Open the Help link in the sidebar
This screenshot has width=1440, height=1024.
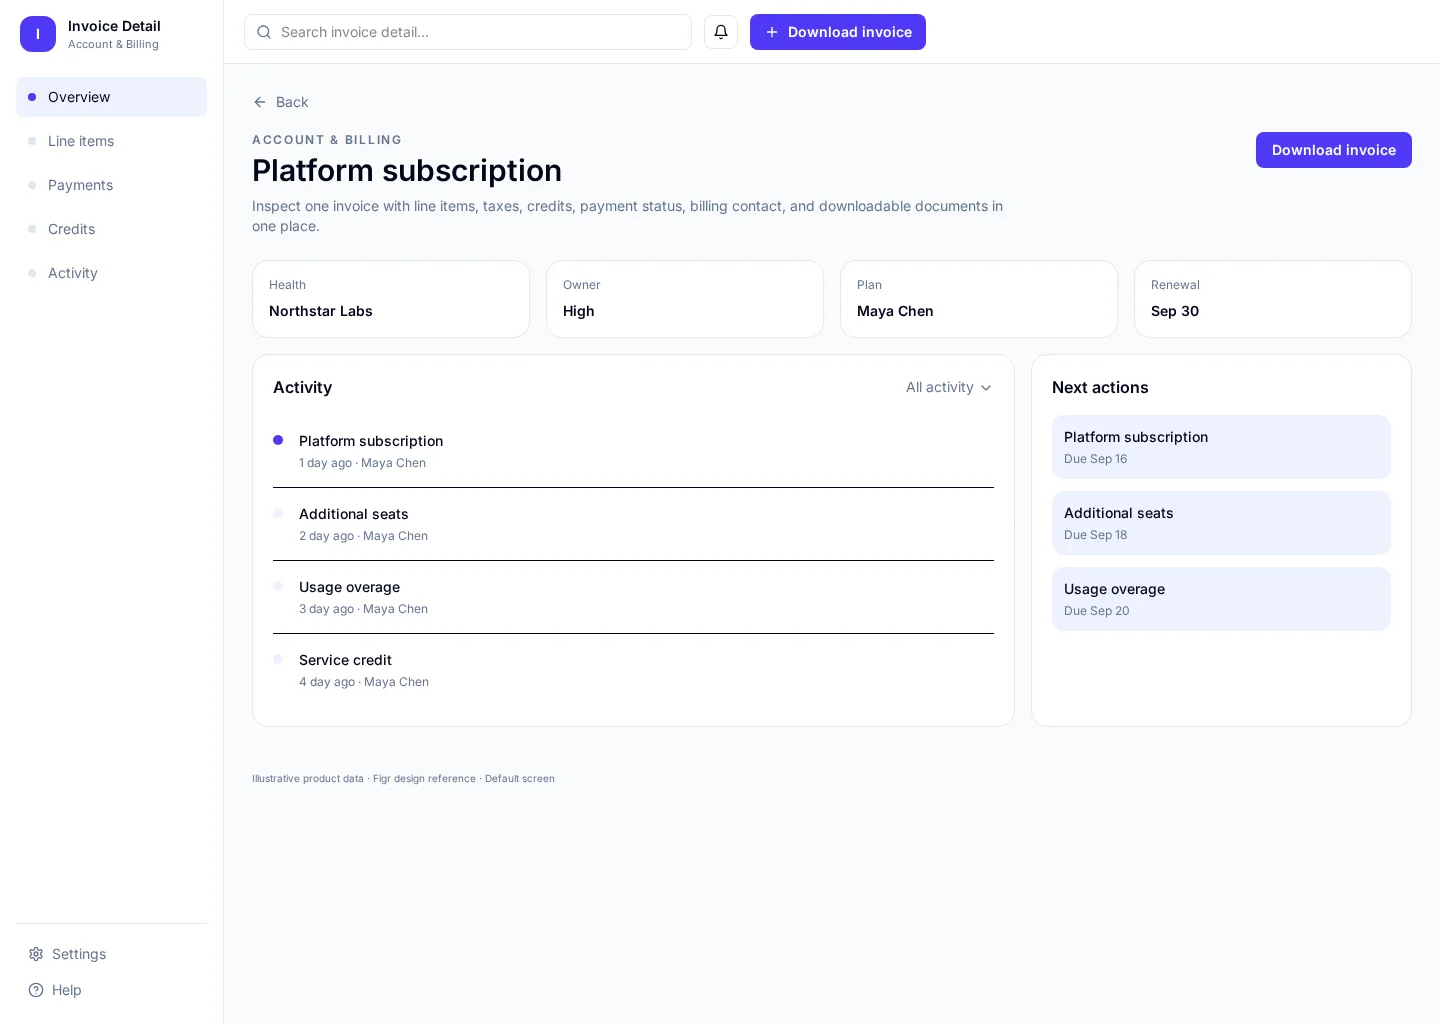(x=111, y=990)
